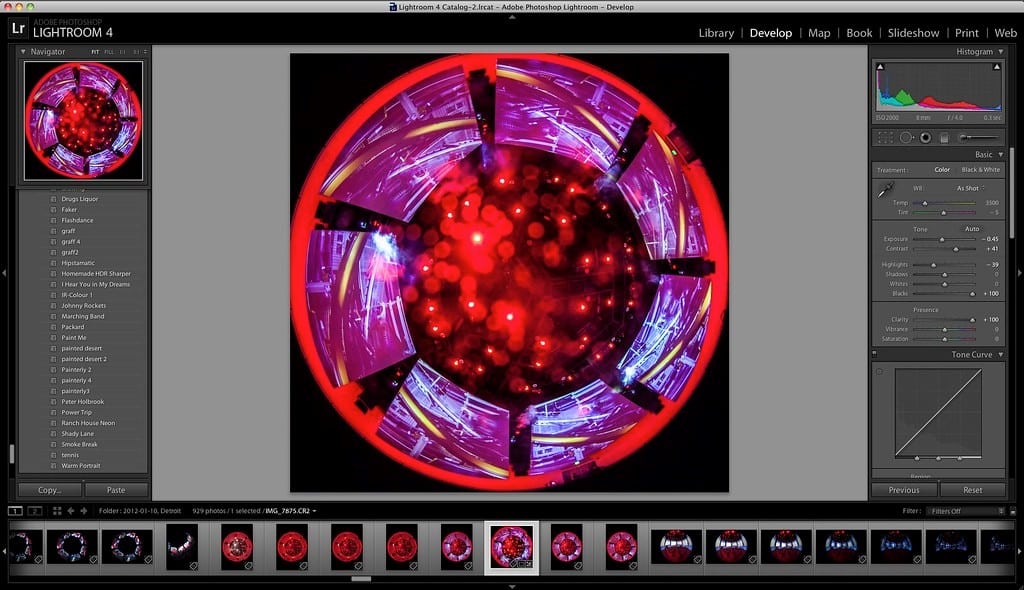Collapse the Tone Curve panel

(1000, 355)
